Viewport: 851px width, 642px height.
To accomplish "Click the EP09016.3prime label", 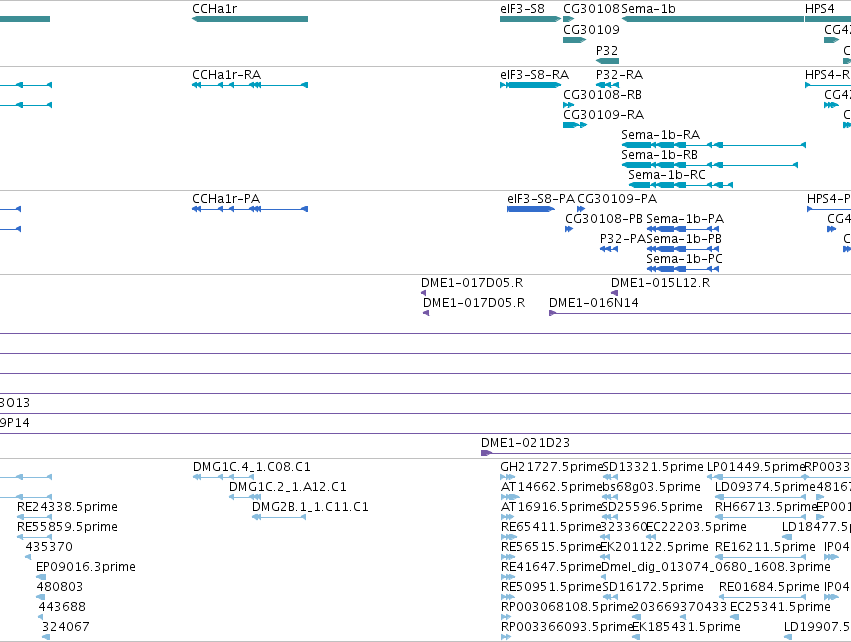I will pos(86,567).
